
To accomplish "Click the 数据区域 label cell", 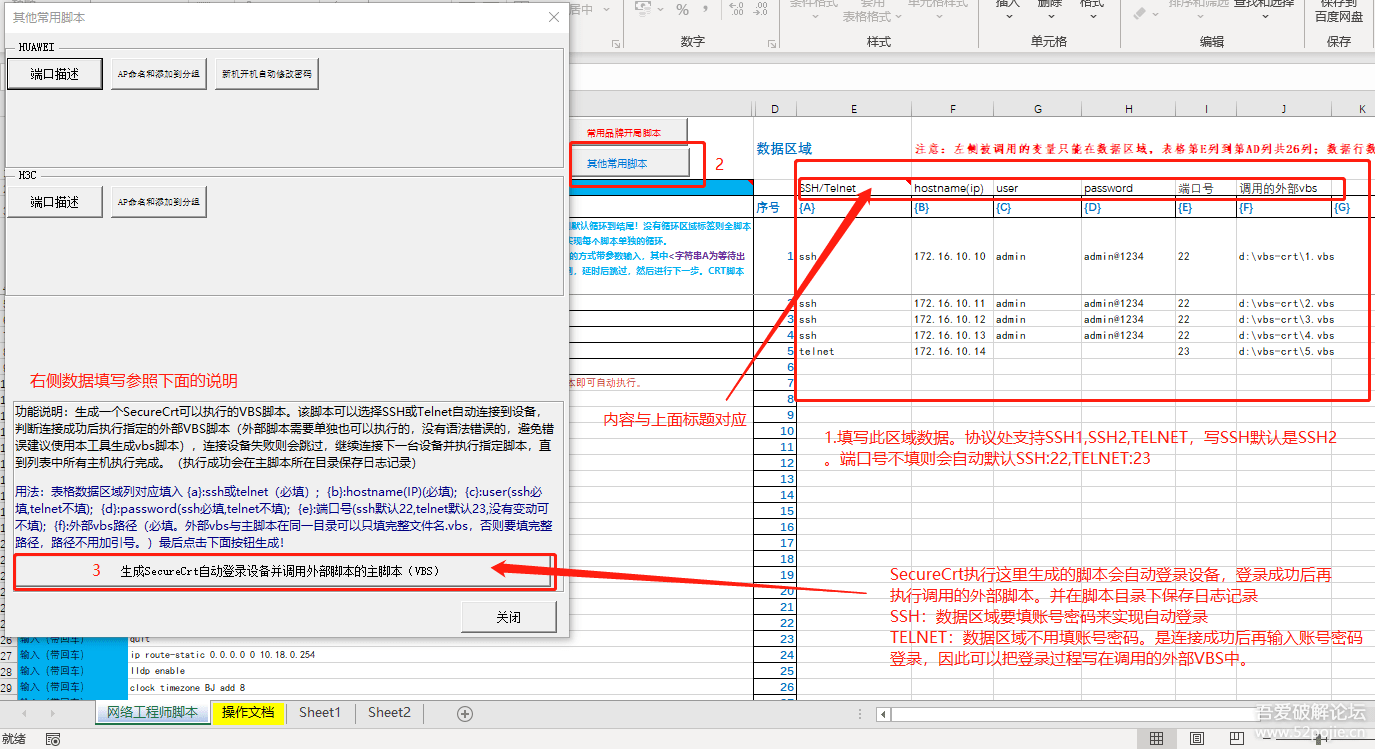I will pos(784,148).
